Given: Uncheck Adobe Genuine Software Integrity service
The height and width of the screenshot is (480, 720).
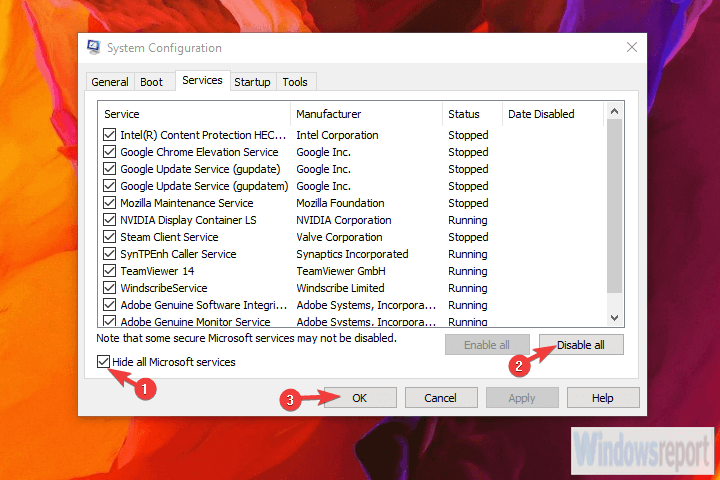Looking at the screenshot, I should point(109,305).
